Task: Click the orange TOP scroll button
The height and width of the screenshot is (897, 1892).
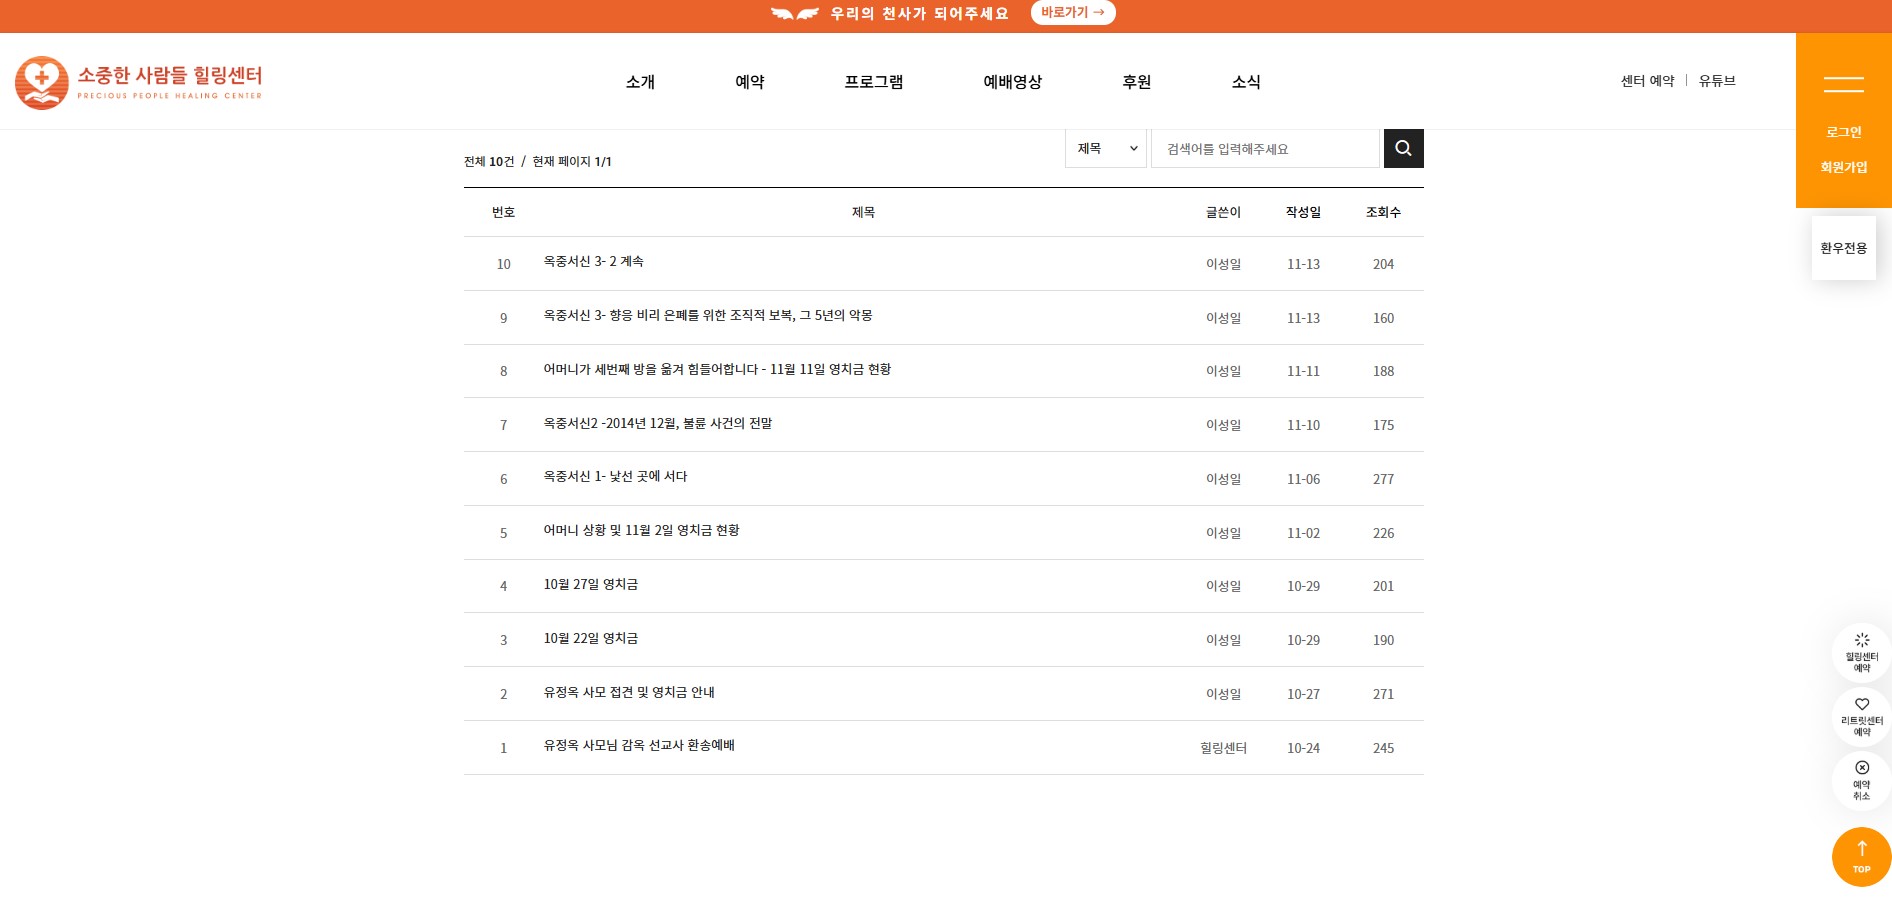Action: coord(1861,856)
